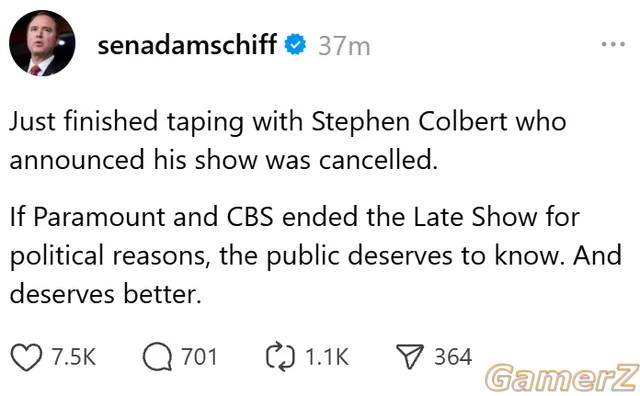Open the 37m post timestamp
This screenshot has width=640, height=396.
344,46
